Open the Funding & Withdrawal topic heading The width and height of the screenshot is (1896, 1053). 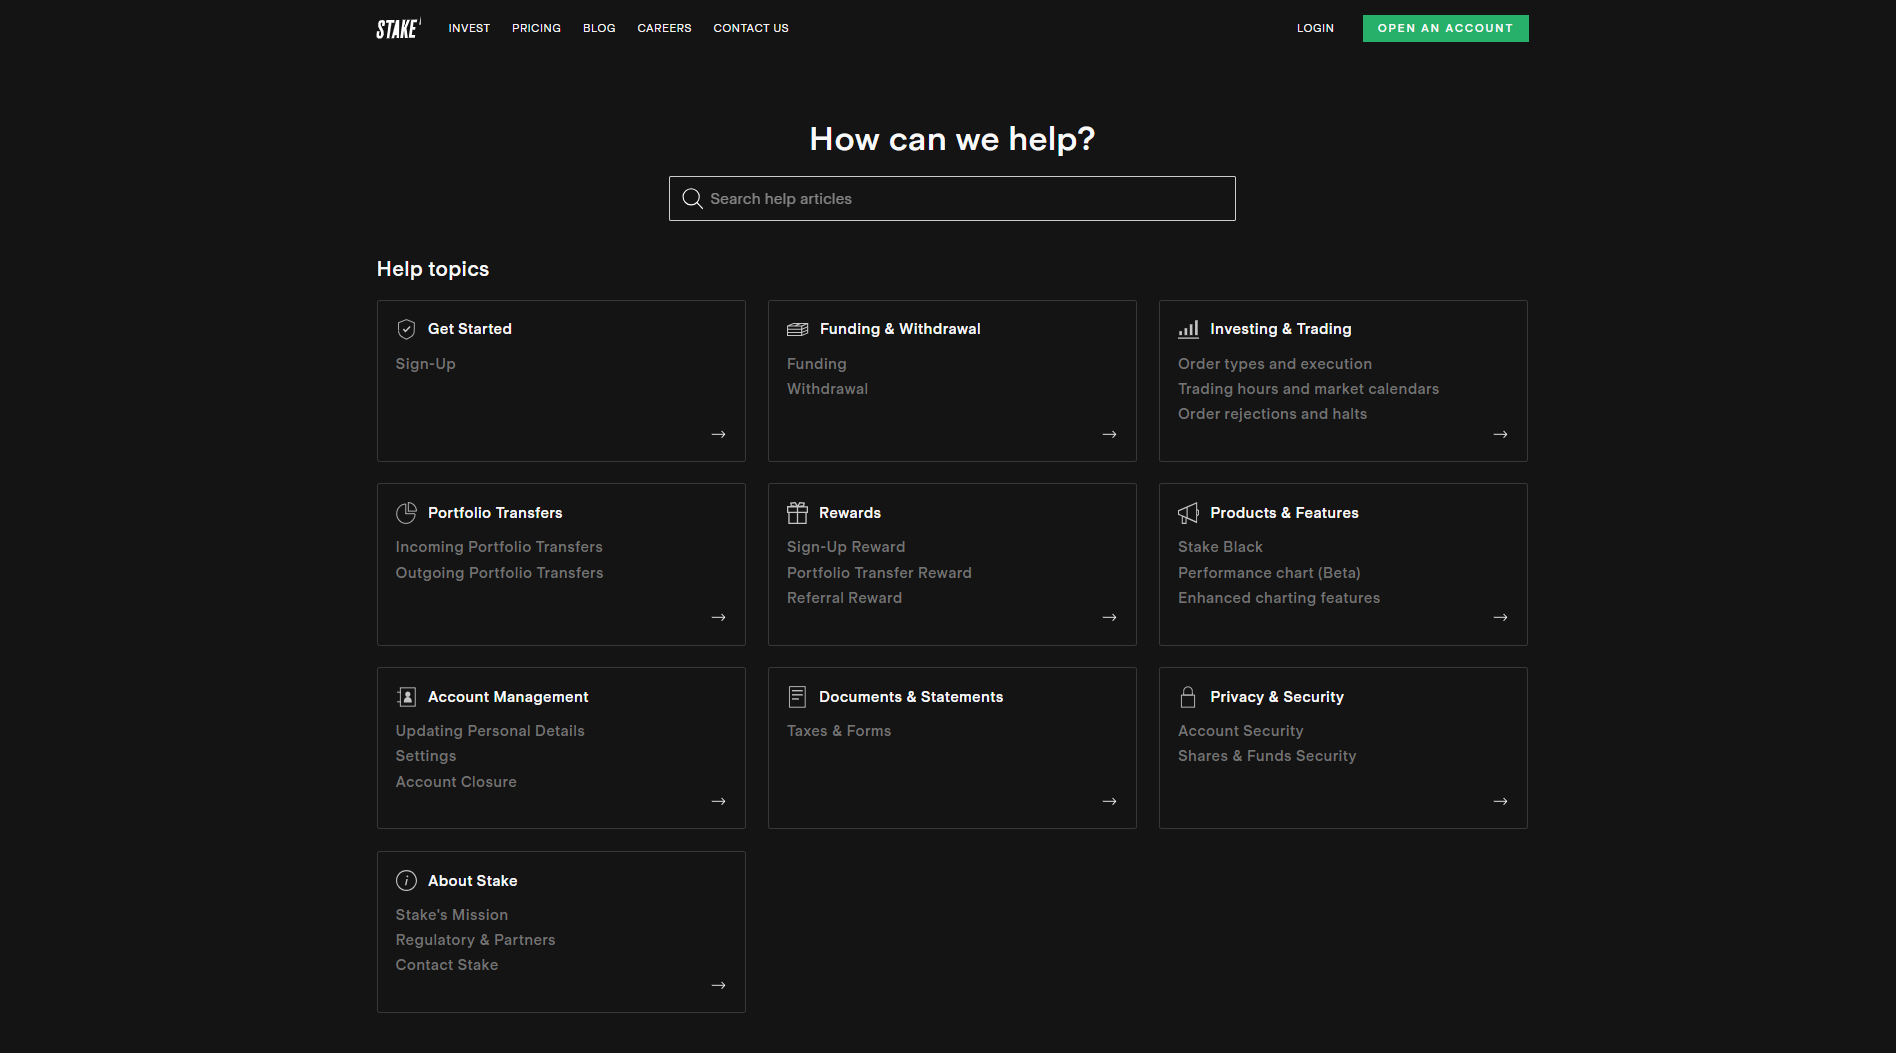coord(900,329)
